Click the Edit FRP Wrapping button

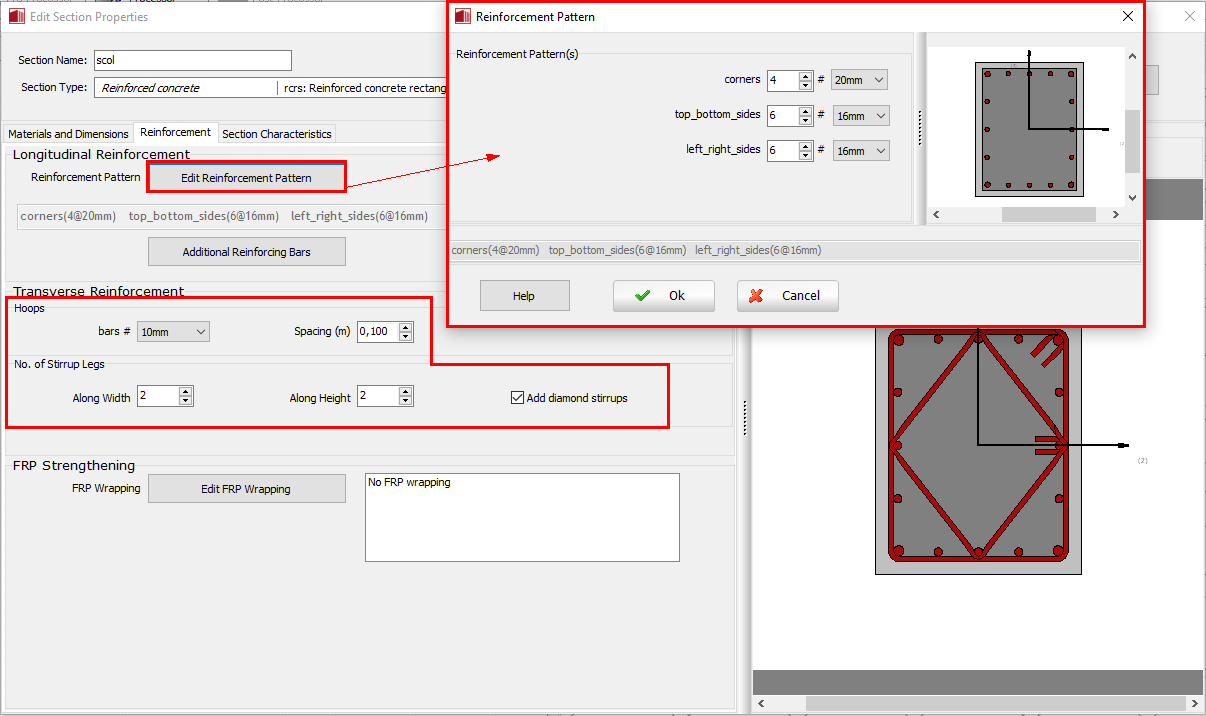[246, 489]
